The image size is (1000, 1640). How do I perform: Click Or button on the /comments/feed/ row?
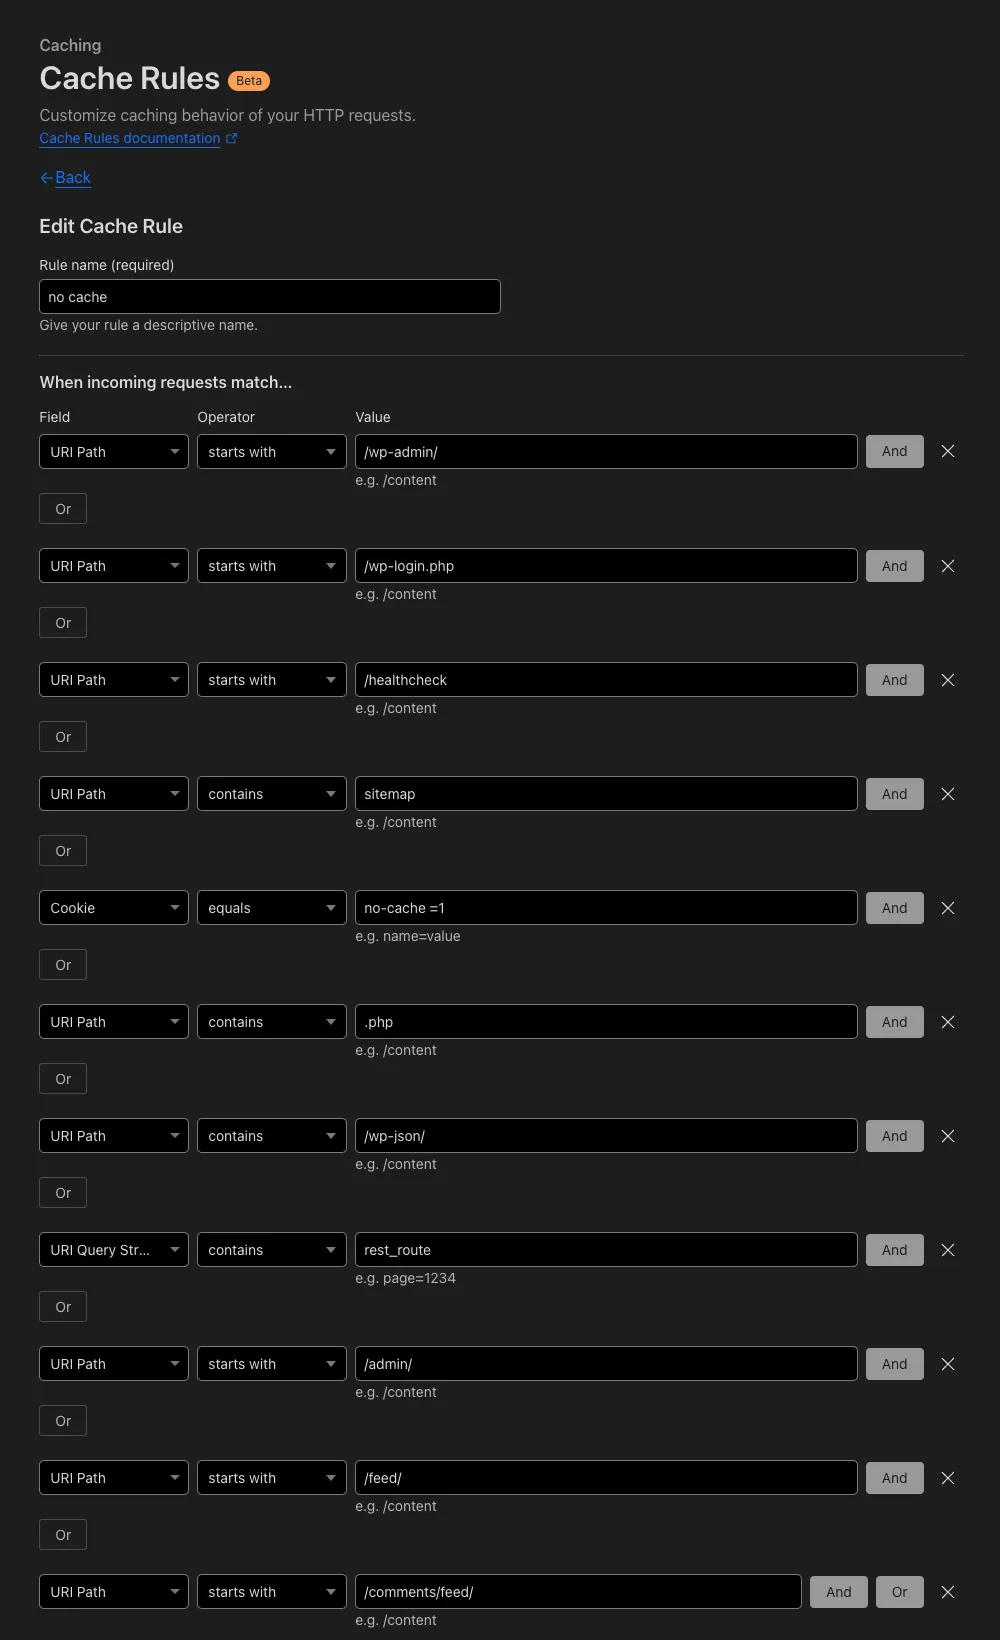tap(899, 1592)
